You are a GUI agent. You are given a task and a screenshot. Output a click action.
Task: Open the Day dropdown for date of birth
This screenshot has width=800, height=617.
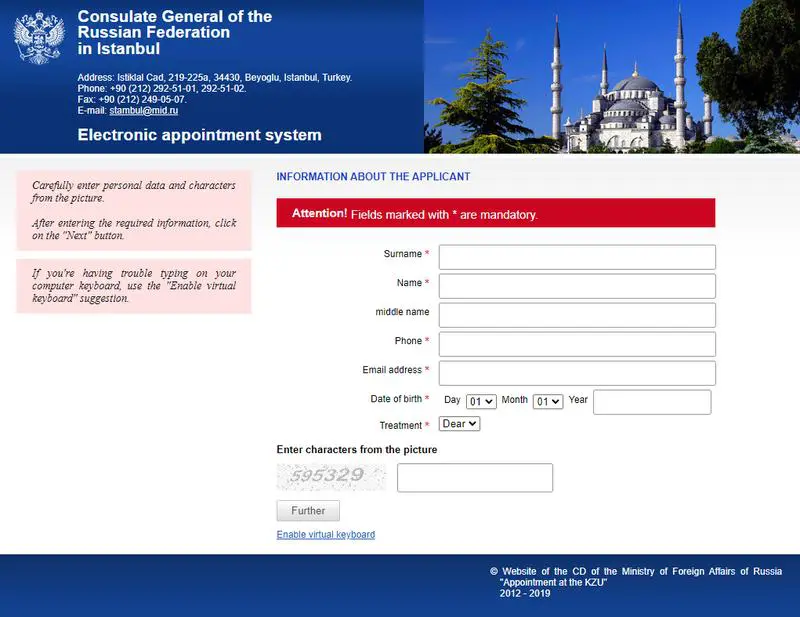pos(481,401)
